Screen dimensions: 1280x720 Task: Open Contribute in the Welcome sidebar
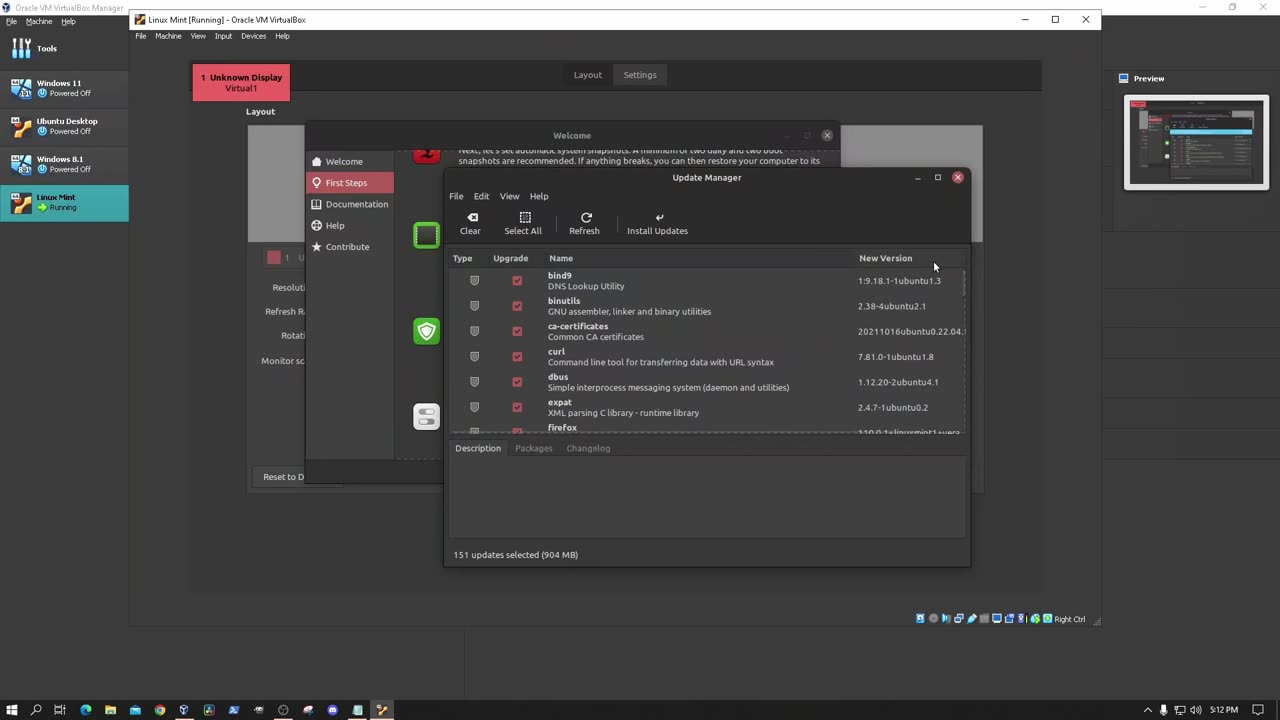pos(350,247)
